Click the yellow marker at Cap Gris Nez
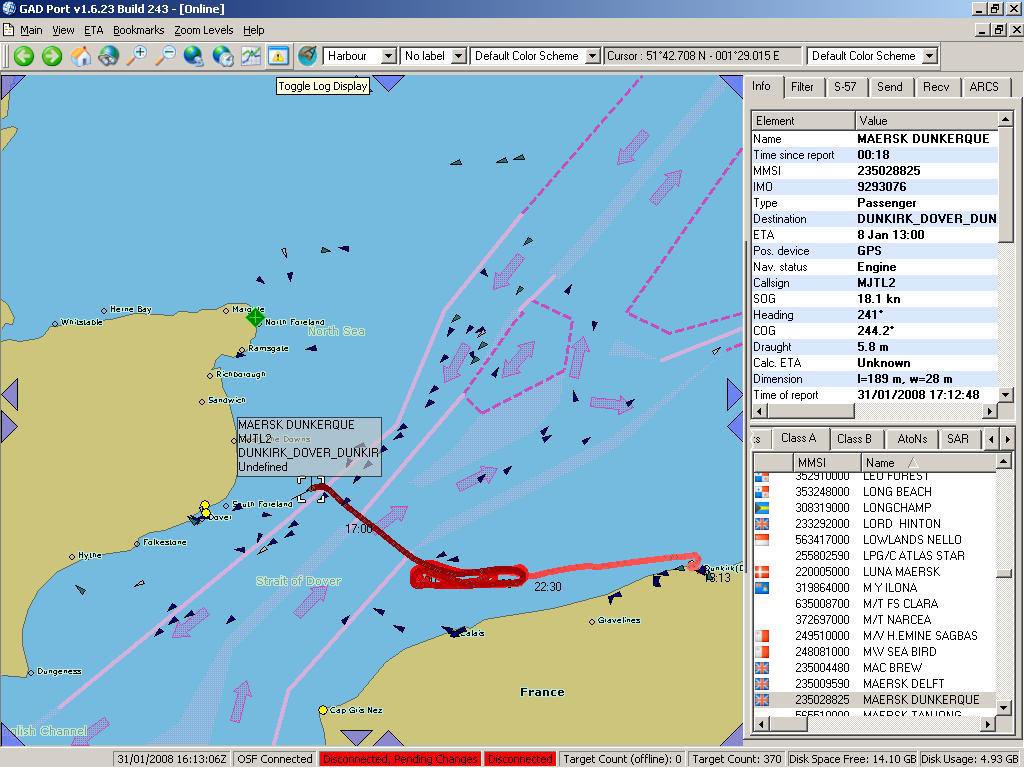Image resolution: width=1024 pixels, height=768 pixels. [x=323, y=710]
